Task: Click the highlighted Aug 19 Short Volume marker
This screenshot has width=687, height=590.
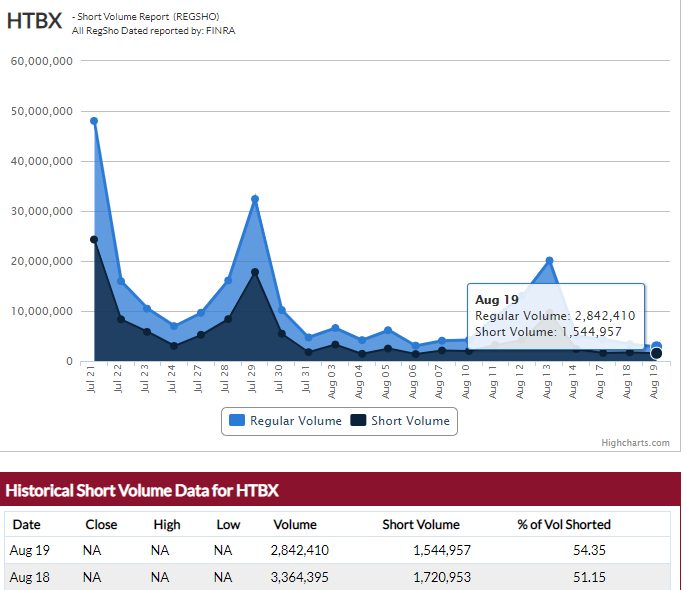Action: point(656,353)
